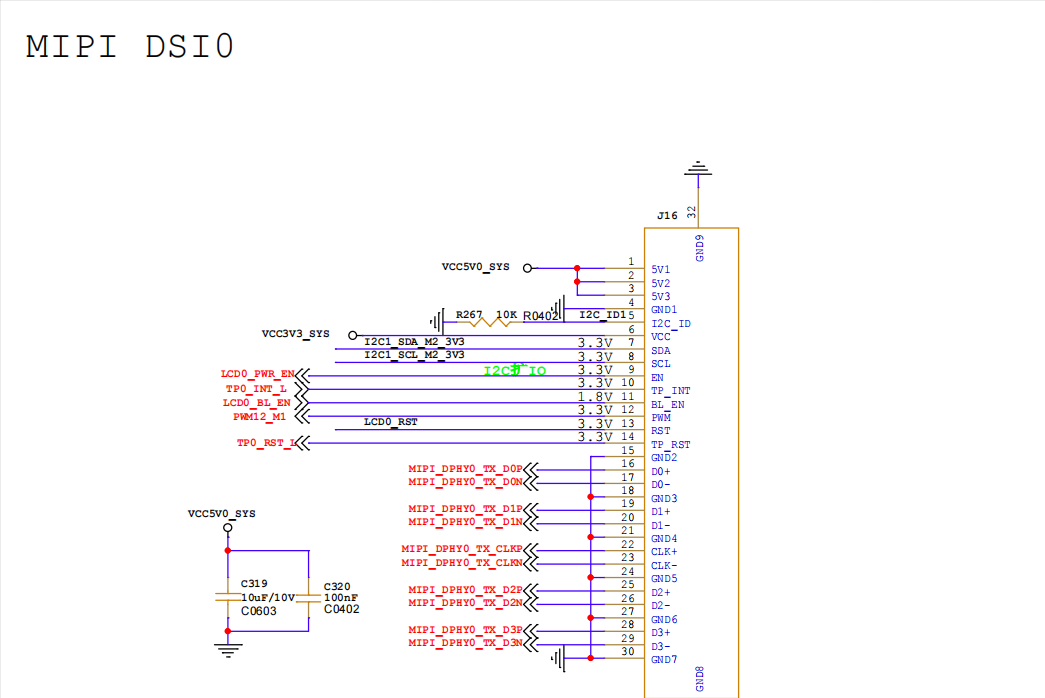Click the GND8 pin name at J16 bottom
This screenshot has height=698, width=1045.
(x=699, y=678)
